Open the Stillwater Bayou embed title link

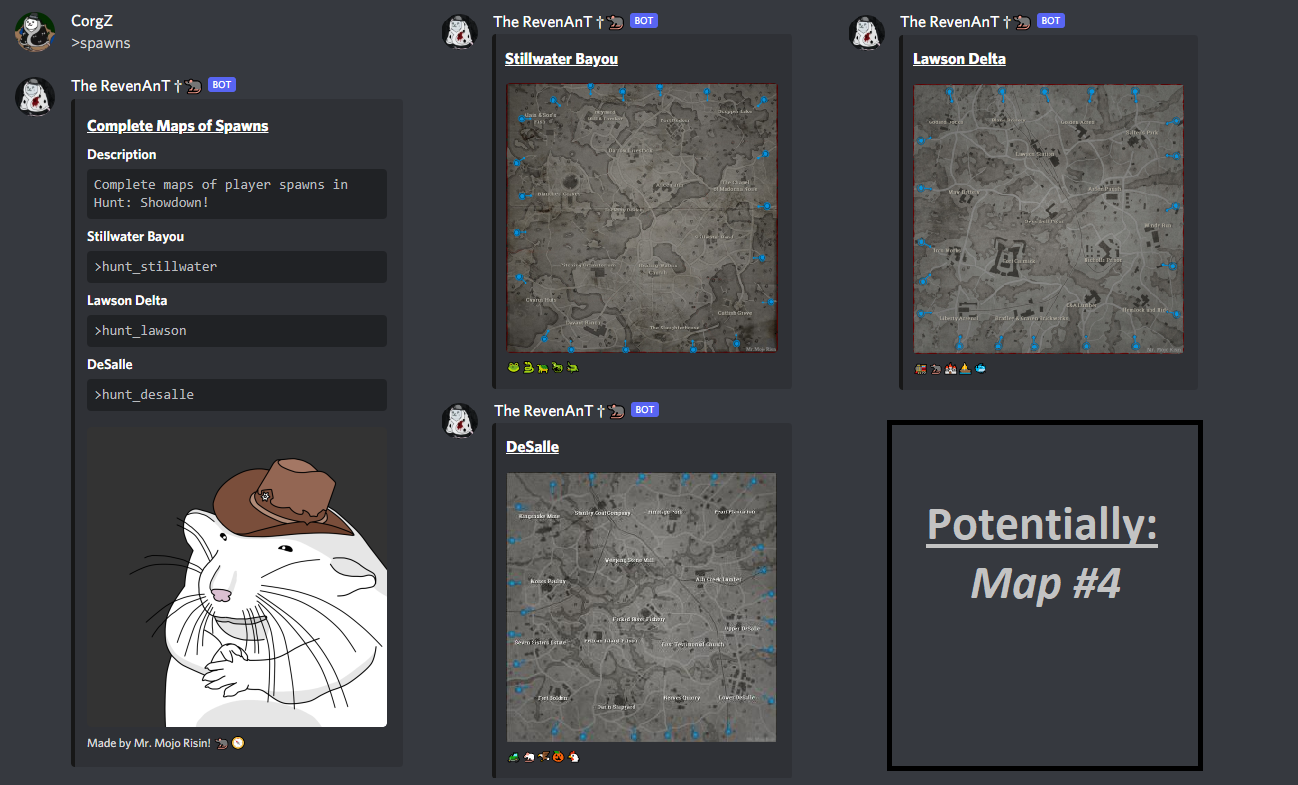pyautogui.click(x=561, y=59)
